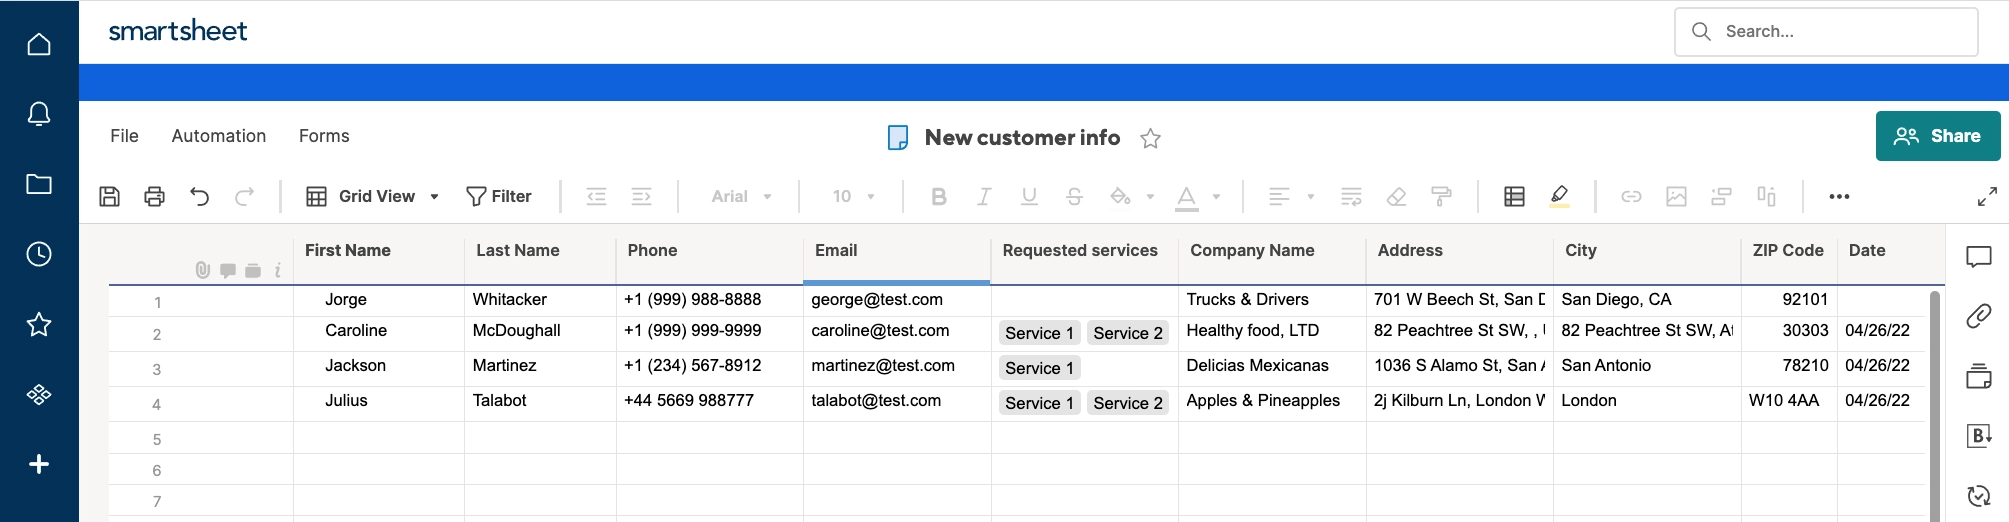Open Conversations panel icon on right rail

[1978, 257]
